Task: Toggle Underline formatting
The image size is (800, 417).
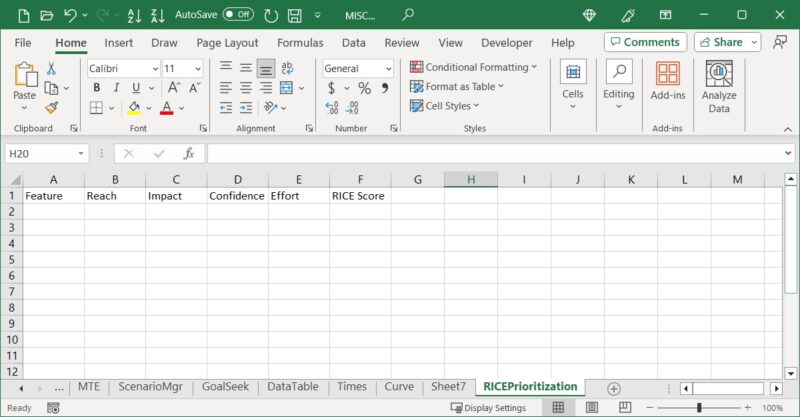Action: [x=136, y=88]
